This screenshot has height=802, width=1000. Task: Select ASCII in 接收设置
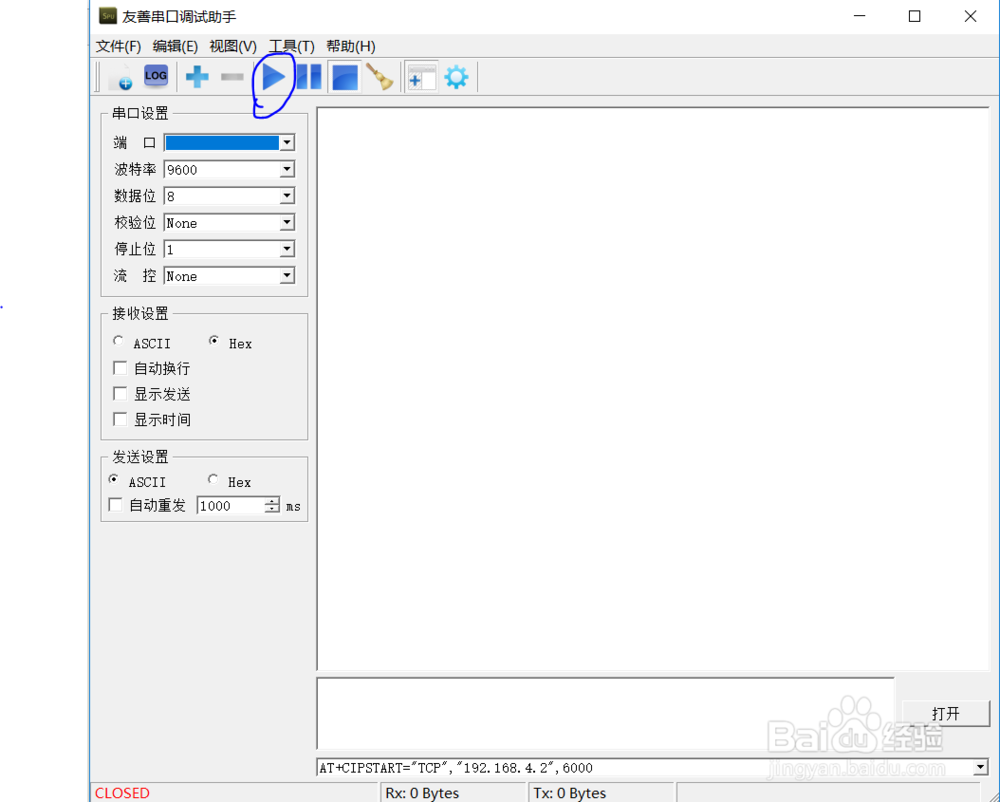[142, 343]
